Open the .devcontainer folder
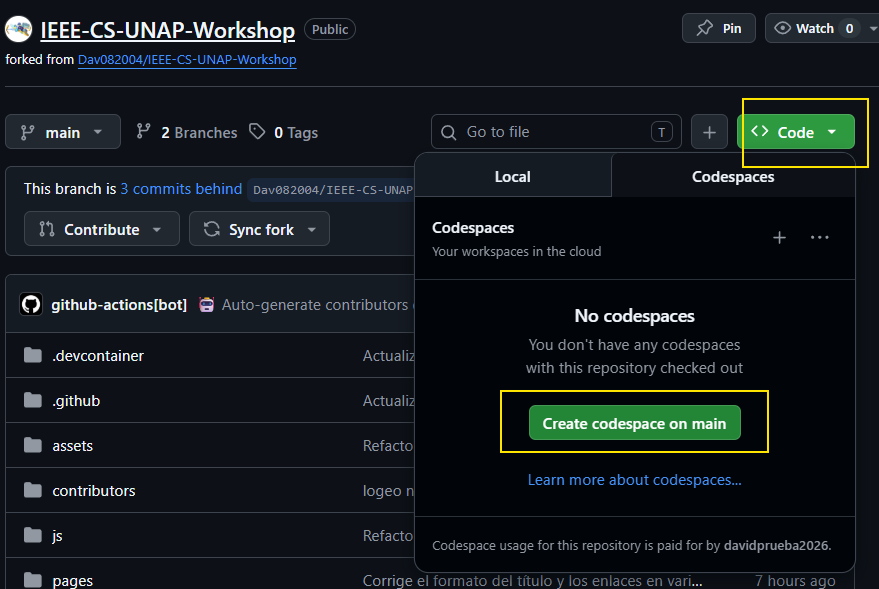The image size is (879, 589). click(98, 356)
